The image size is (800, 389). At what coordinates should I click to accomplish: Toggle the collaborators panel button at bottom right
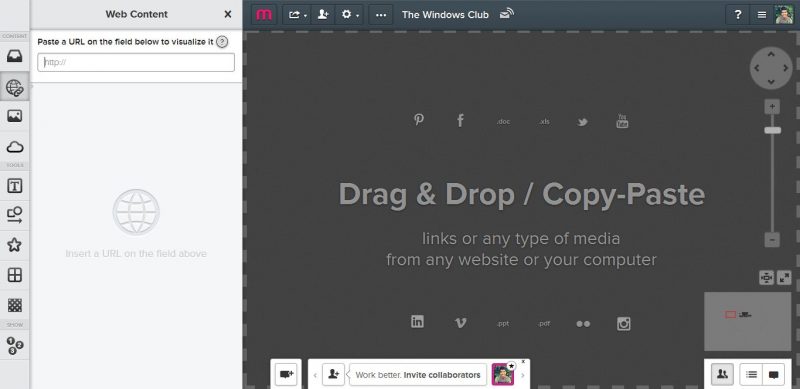pos(722,374)
